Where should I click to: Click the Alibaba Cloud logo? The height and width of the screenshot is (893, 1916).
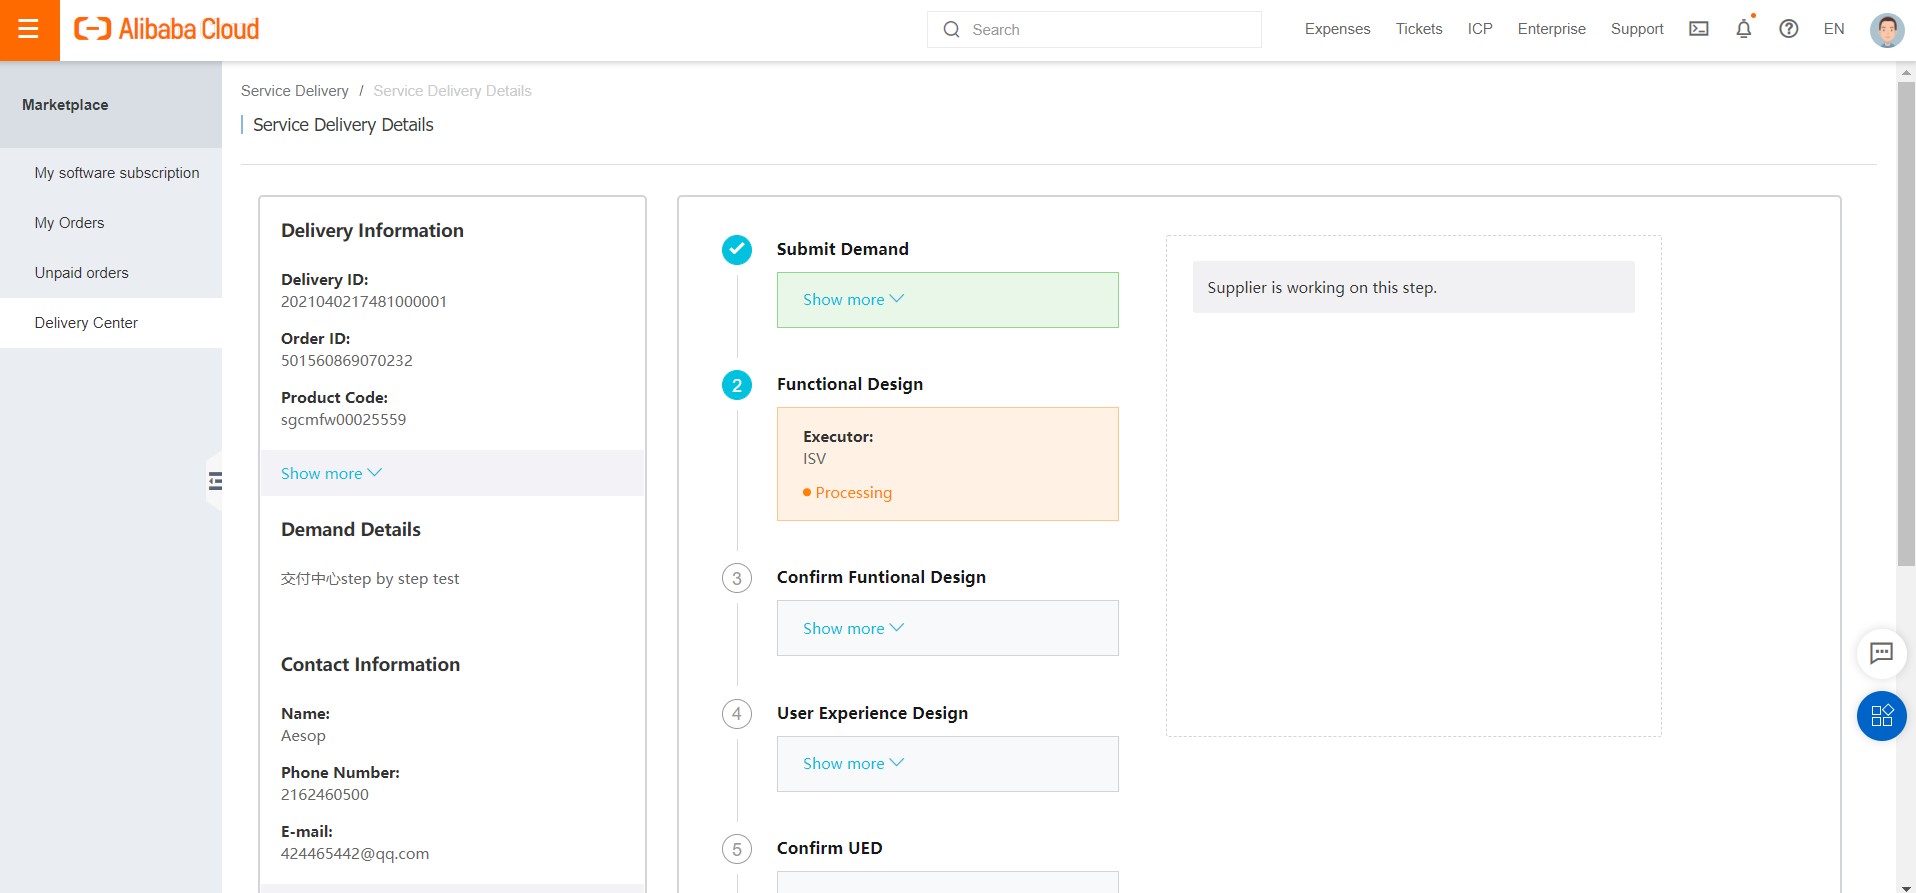click(x=167, y=30)
